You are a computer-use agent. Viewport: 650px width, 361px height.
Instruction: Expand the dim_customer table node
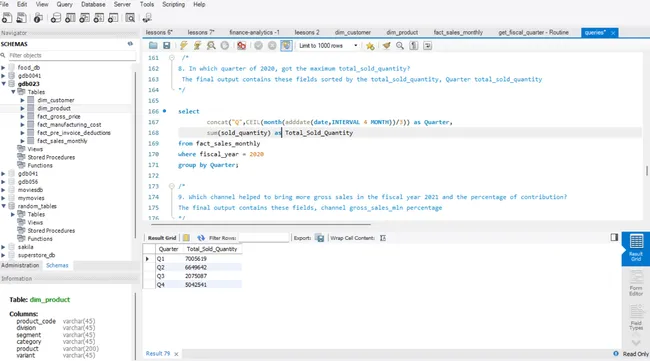pyautogui.click(x=22, y=100)
